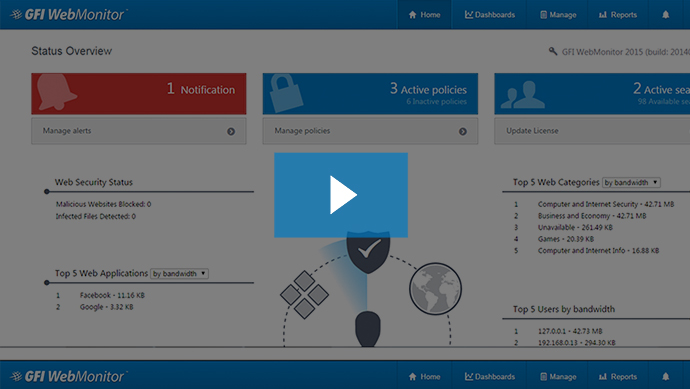The width and height of the screenshot is (690, 389).
Task: Click GFI WebMonitor 2015 build text
Action: [626, 52]
